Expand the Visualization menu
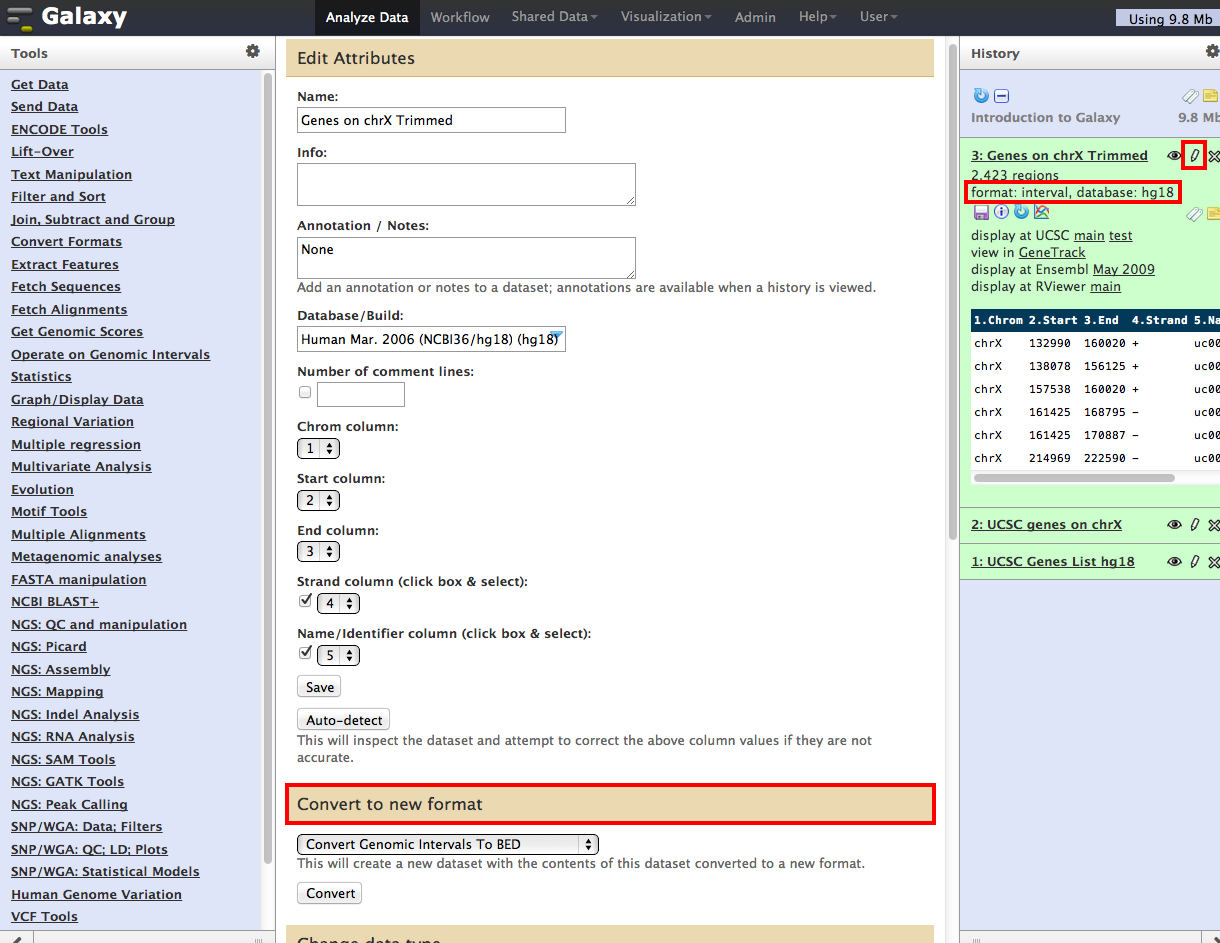The image size is (1220, 943). point(666,17)
